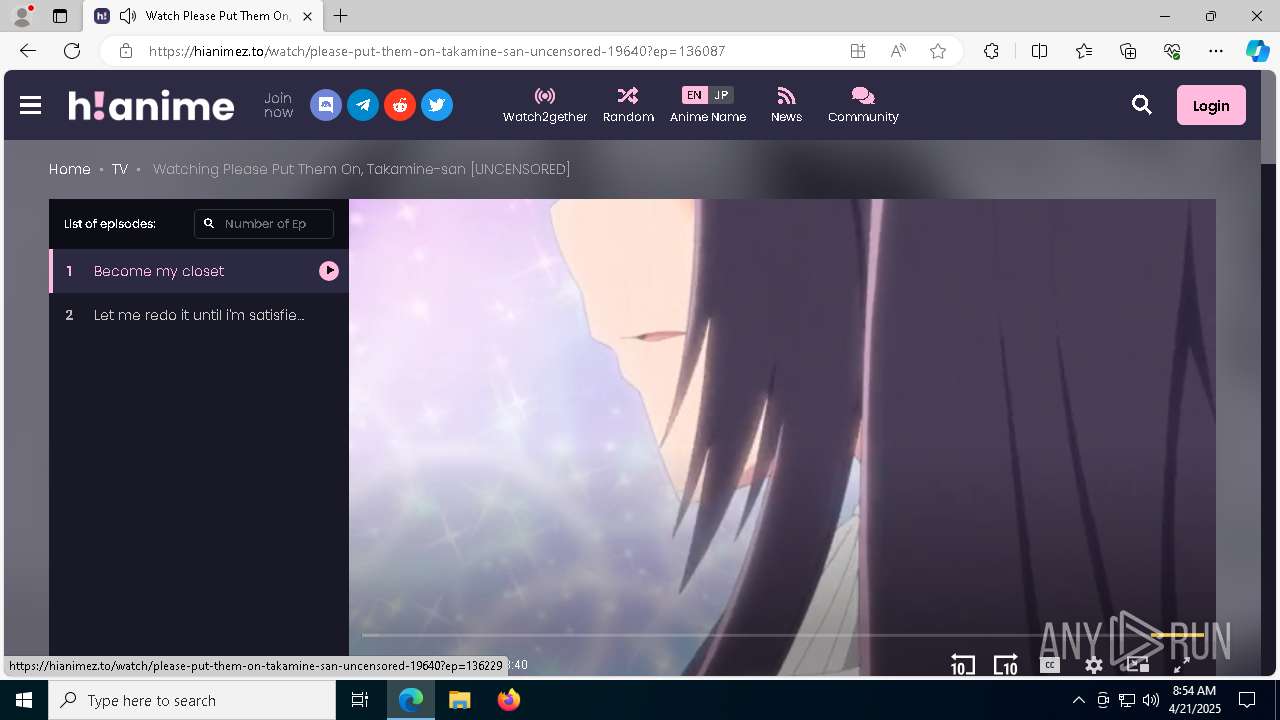1280x720 pixels.
Task: Open the Discord join link
Action: [326, 105]
